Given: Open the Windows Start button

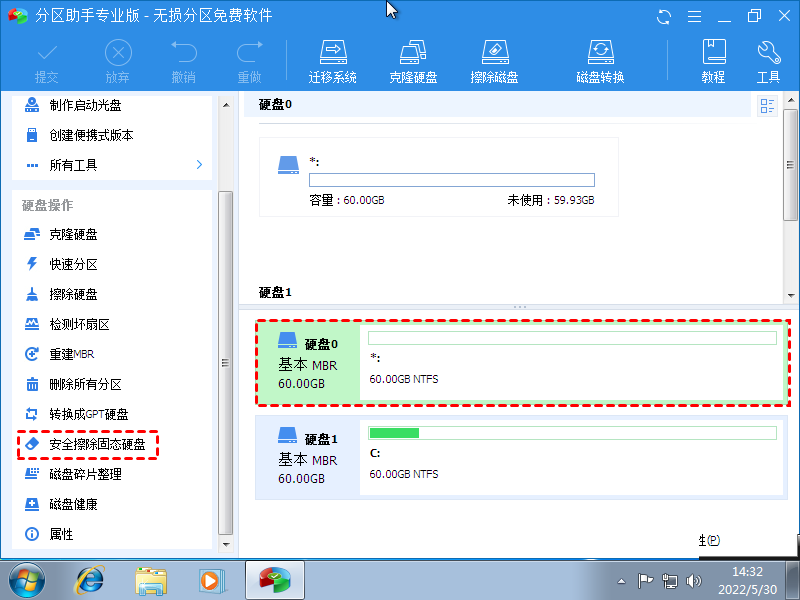Looking at the screenshot, I should (x=27, y=581).
